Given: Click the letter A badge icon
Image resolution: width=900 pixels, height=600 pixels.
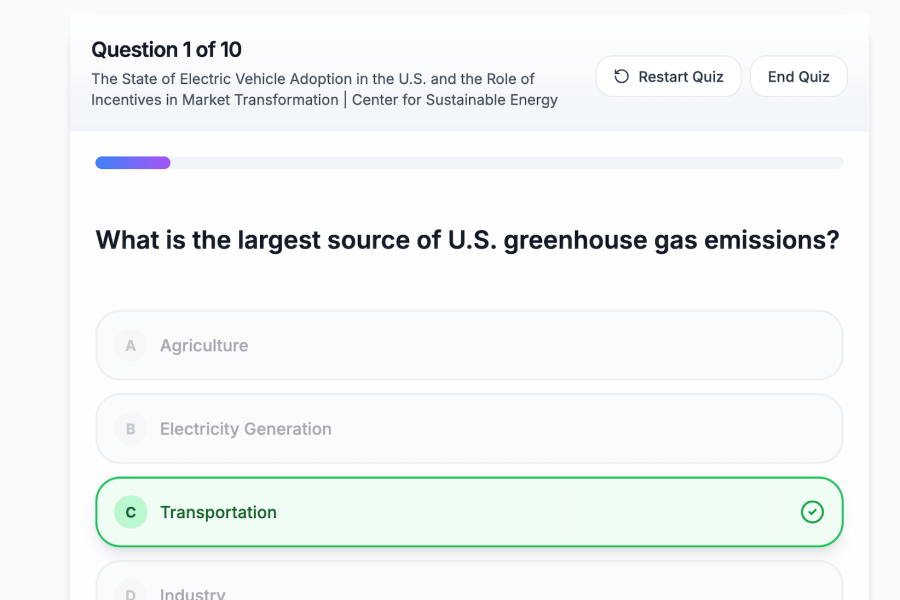Looking at the screenshot, I should pos(130,346).
